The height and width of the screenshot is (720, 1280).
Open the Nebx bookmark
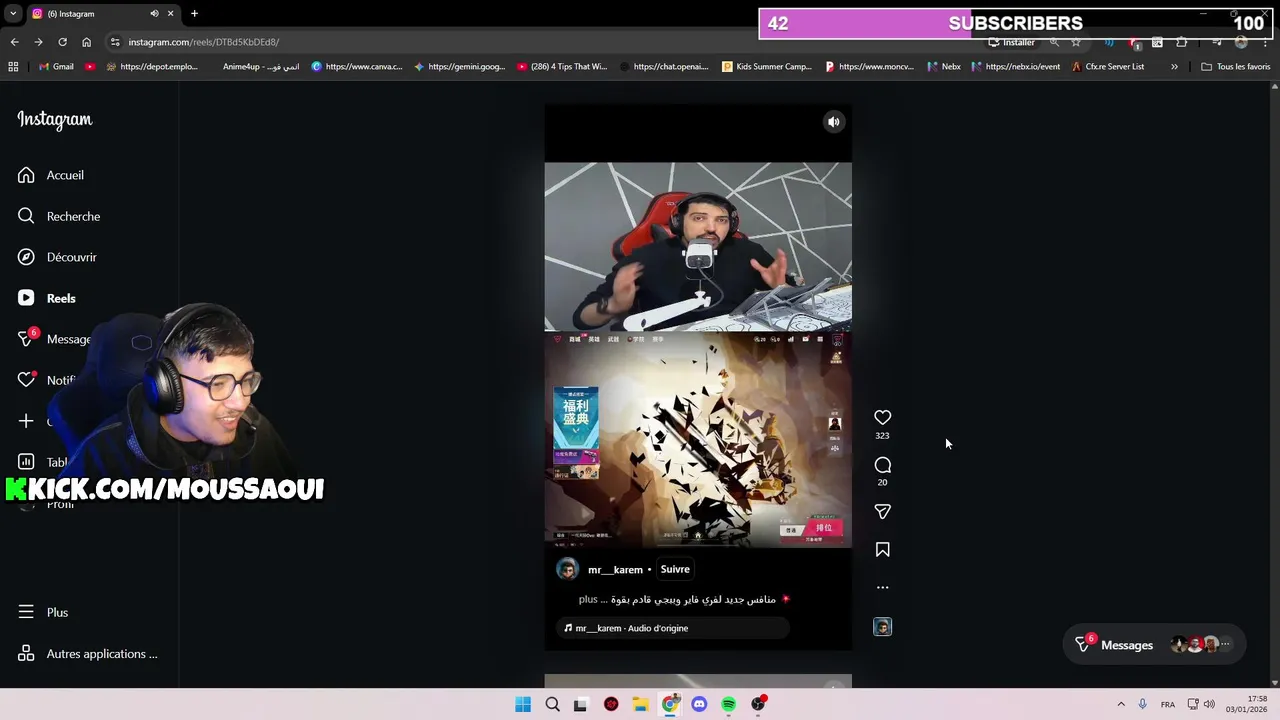point(944,67)
